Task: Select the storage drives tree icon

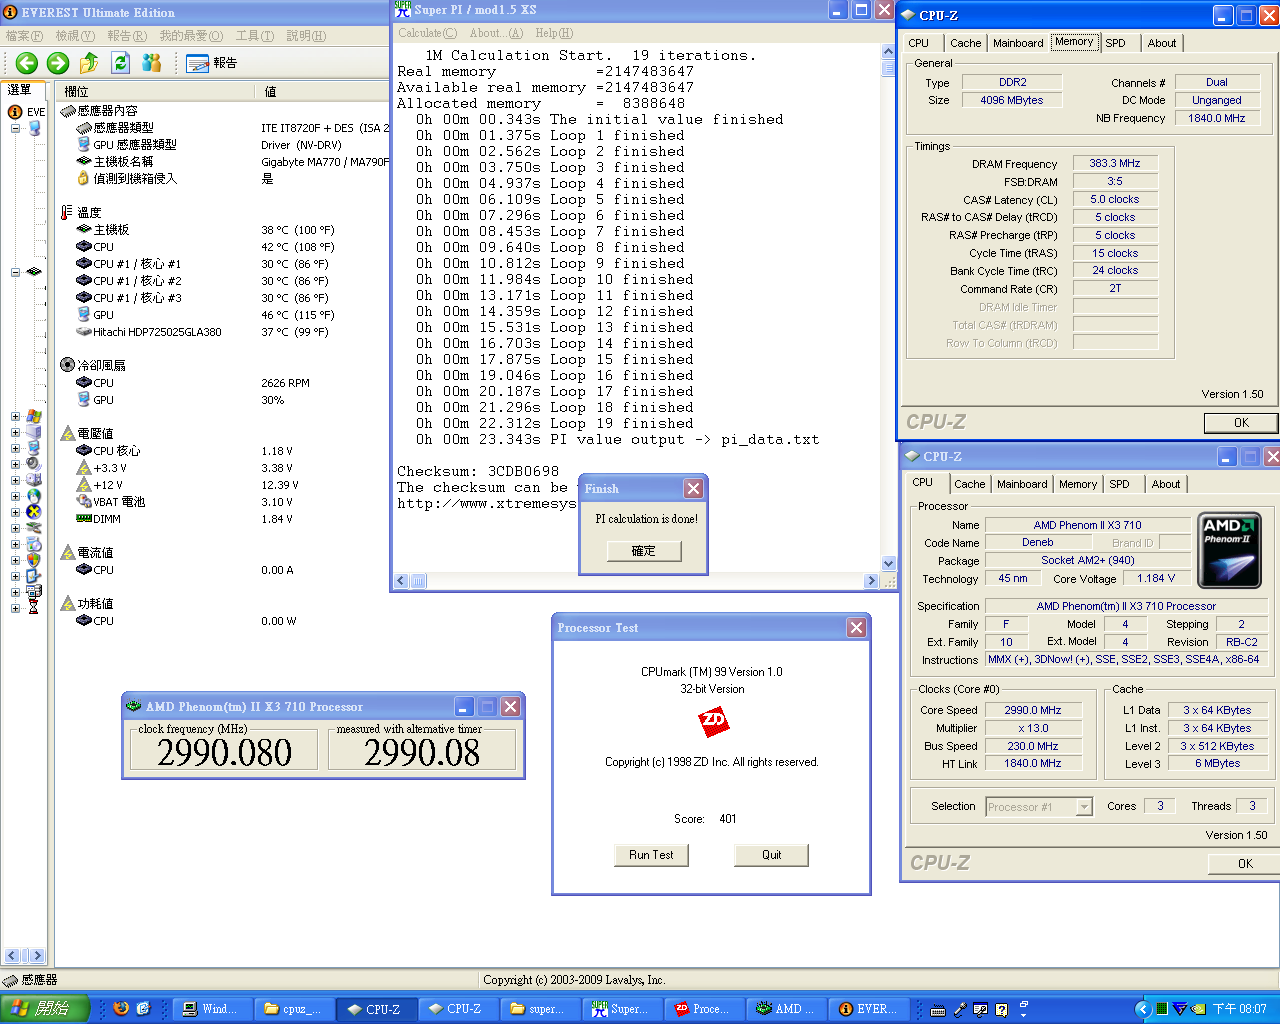Action: [34, 480]
